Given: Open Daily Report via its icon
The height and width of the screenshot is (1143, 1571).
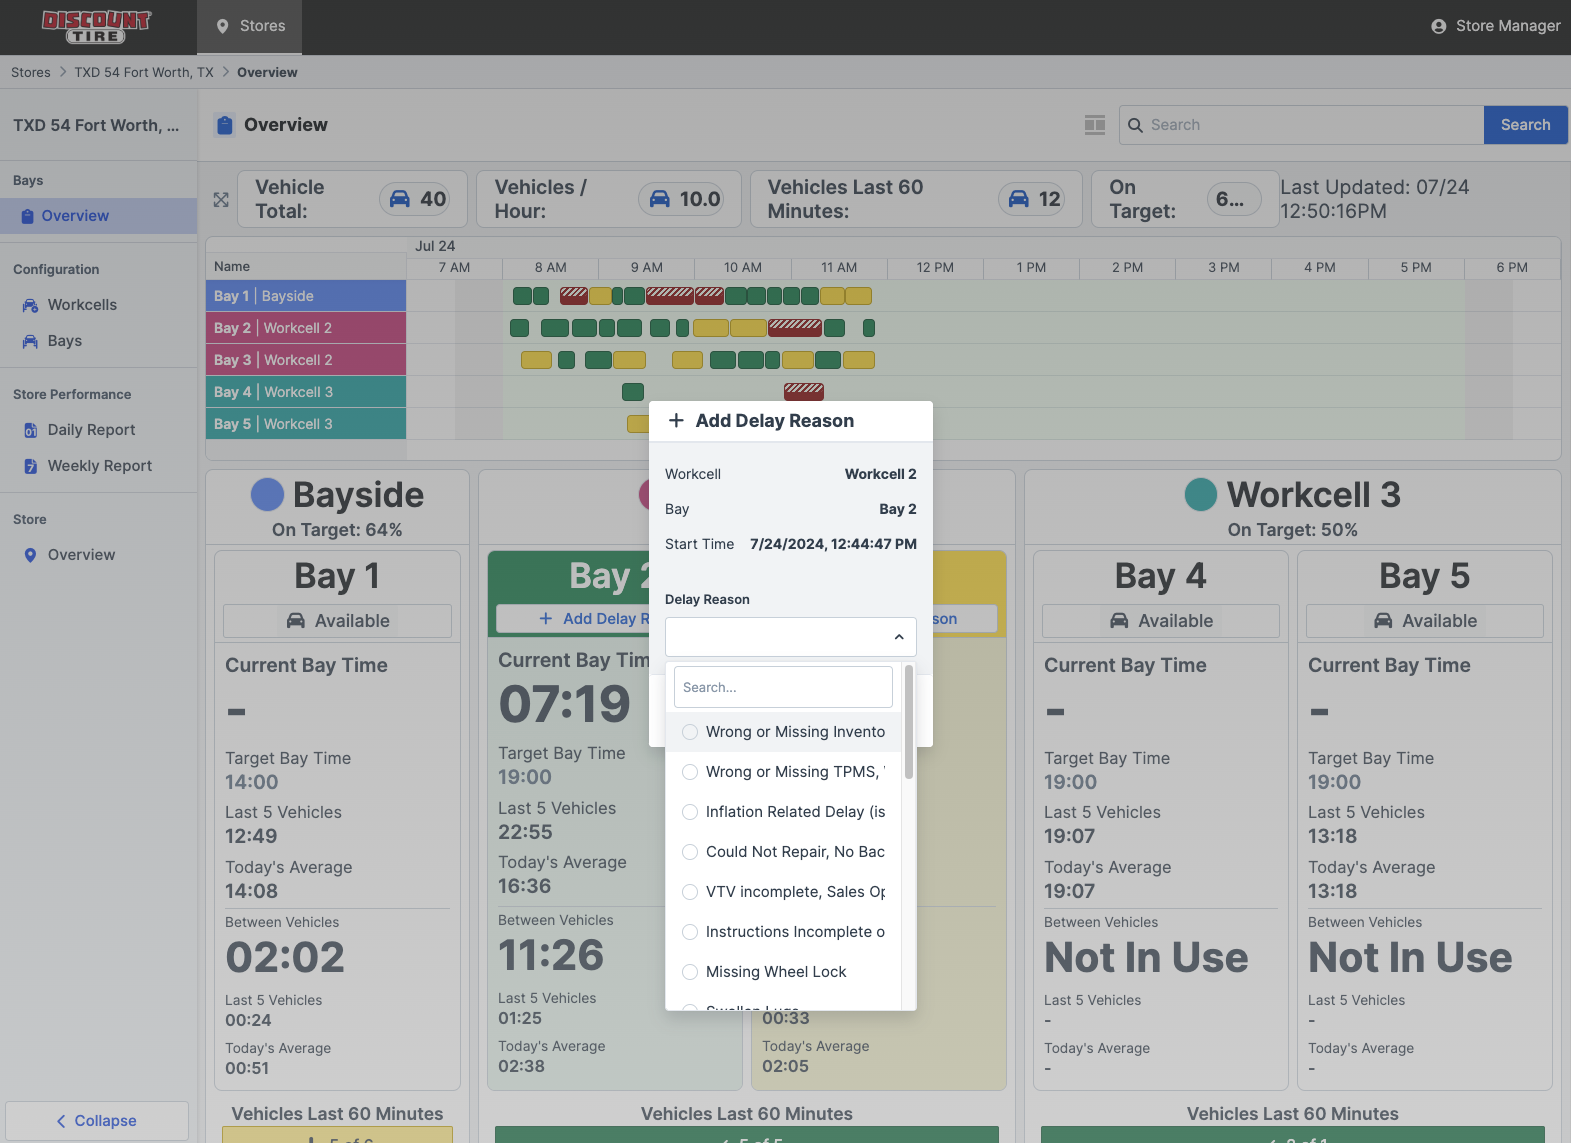Looking at the screenshot, I should pyautogui.click(x=30, y=430).
